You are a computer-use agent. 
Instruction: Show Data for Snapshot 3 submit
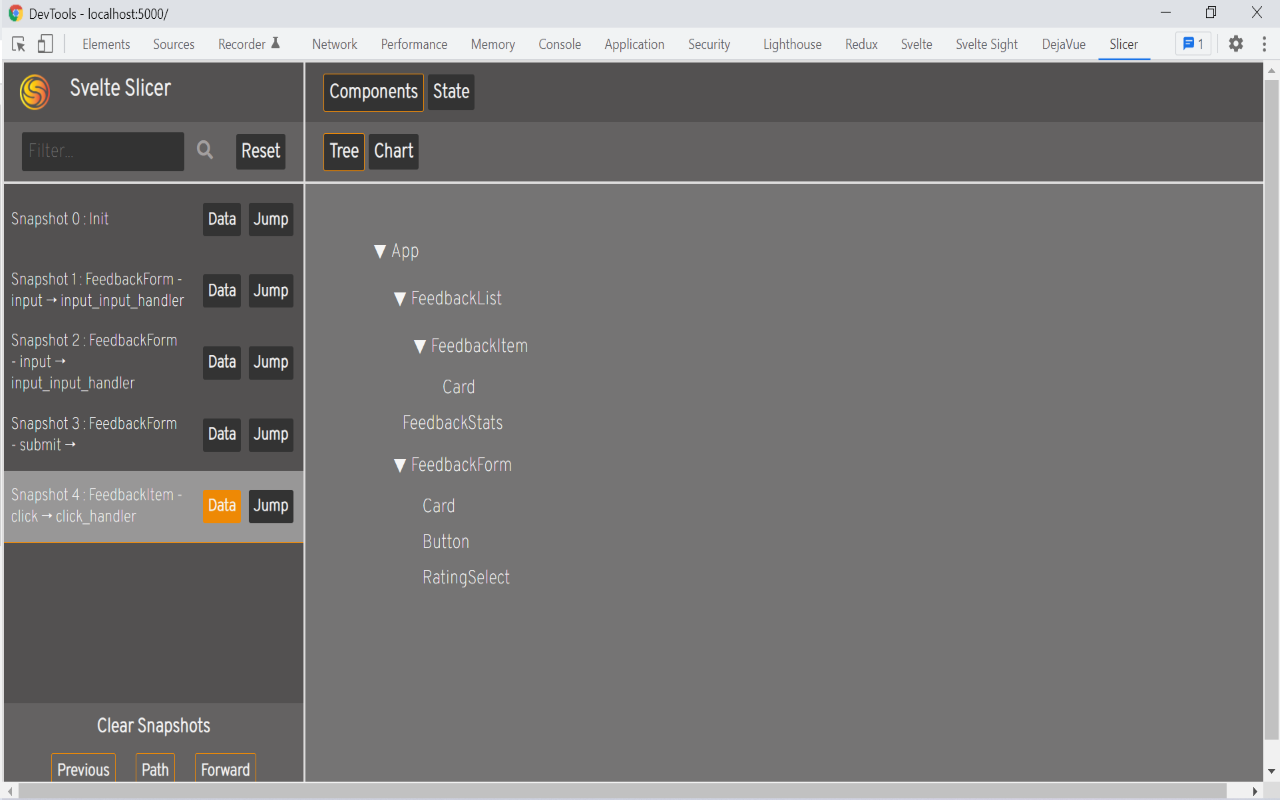pos(222,434)
